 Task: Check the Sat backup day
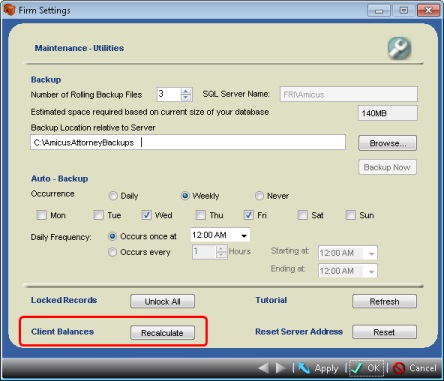click(302, 215)
